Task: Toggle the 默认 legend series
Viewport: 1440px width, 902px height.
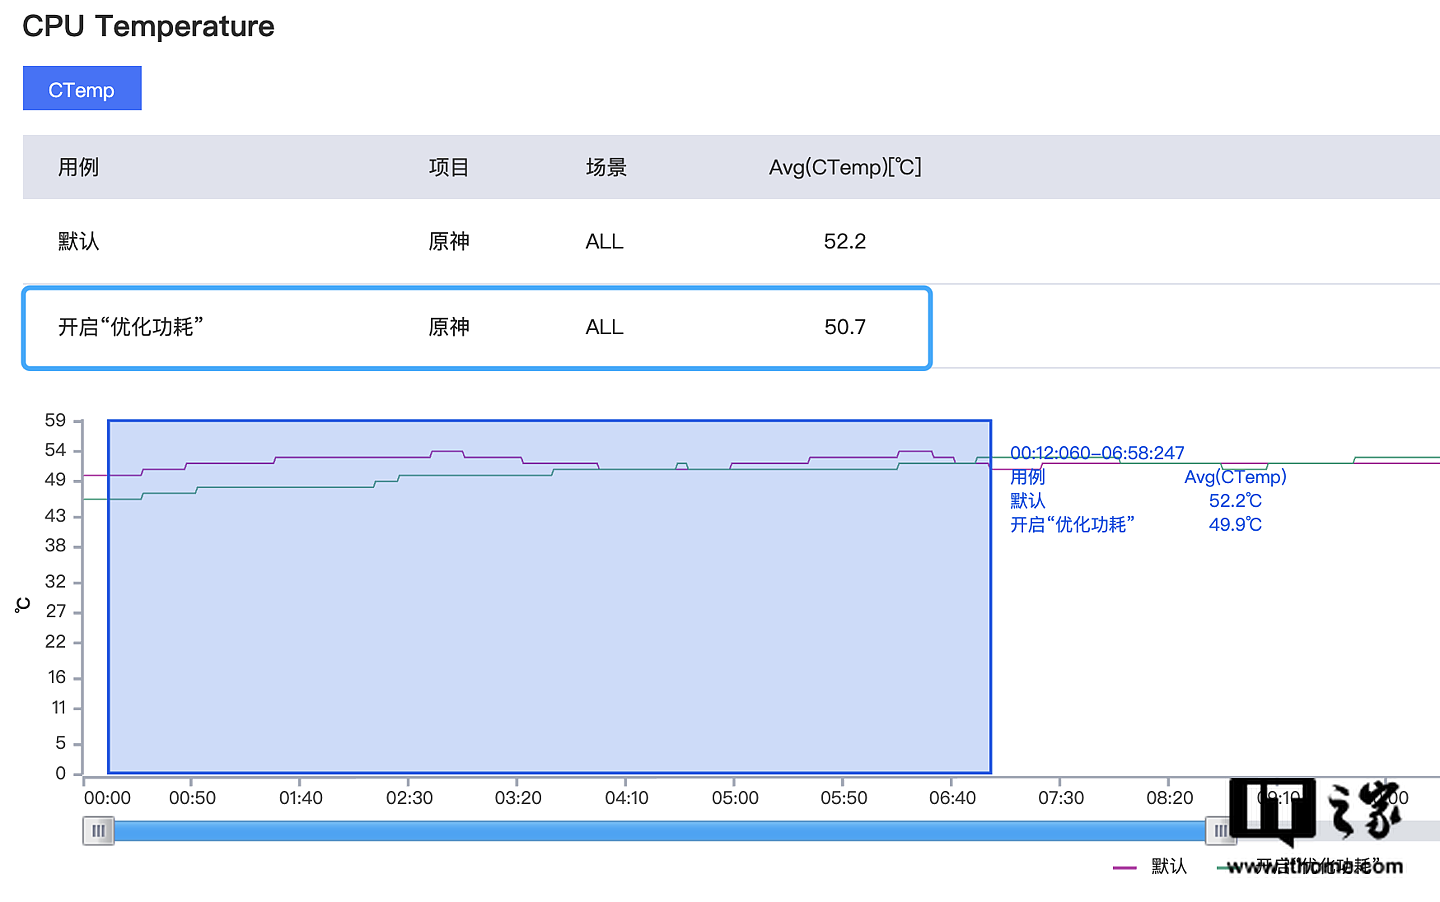Action: click(x=1150, y=866)
